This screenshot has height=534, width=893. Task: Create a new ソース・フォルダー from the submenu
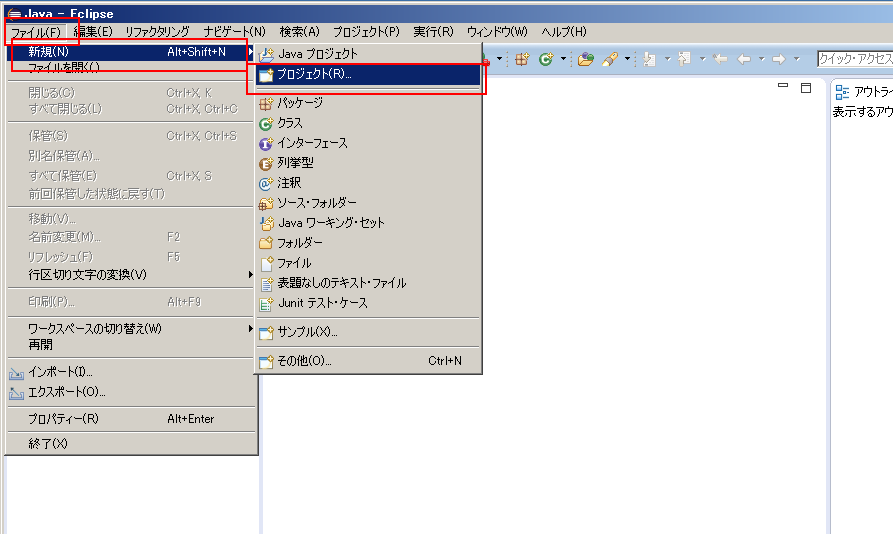368,203
